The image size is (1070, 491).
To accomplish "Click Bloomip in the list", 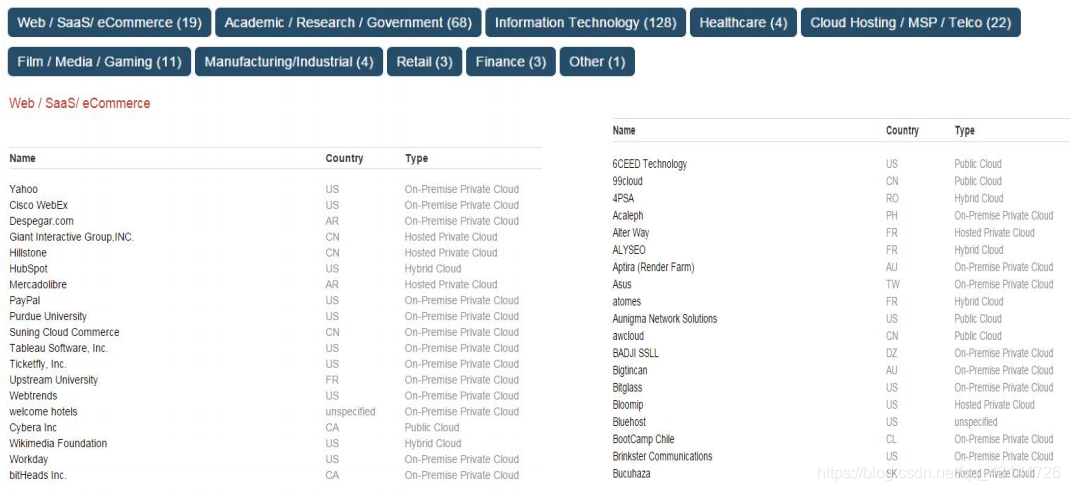I will pyautogui.click(x=628, y=404).
